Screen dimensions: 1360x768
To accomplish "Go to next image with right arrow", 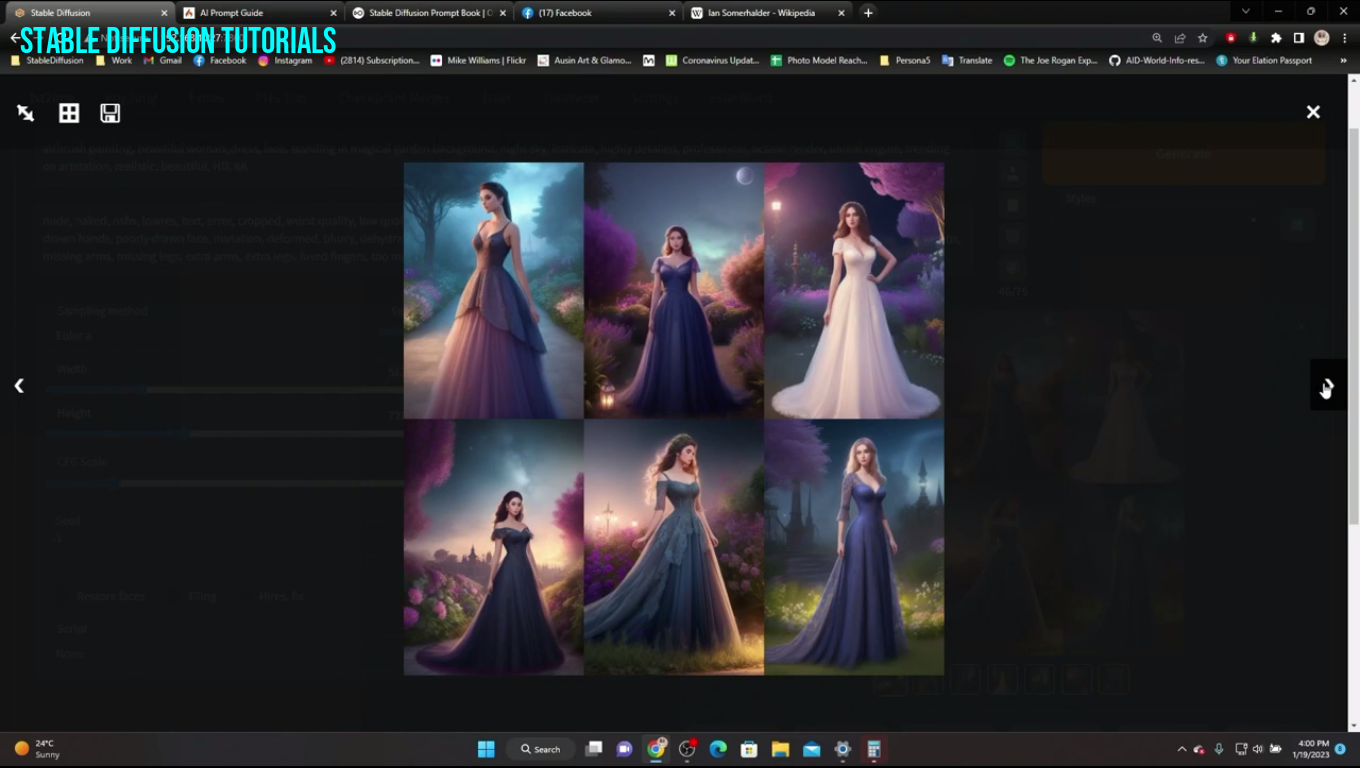I will (x=1328, y=385).
